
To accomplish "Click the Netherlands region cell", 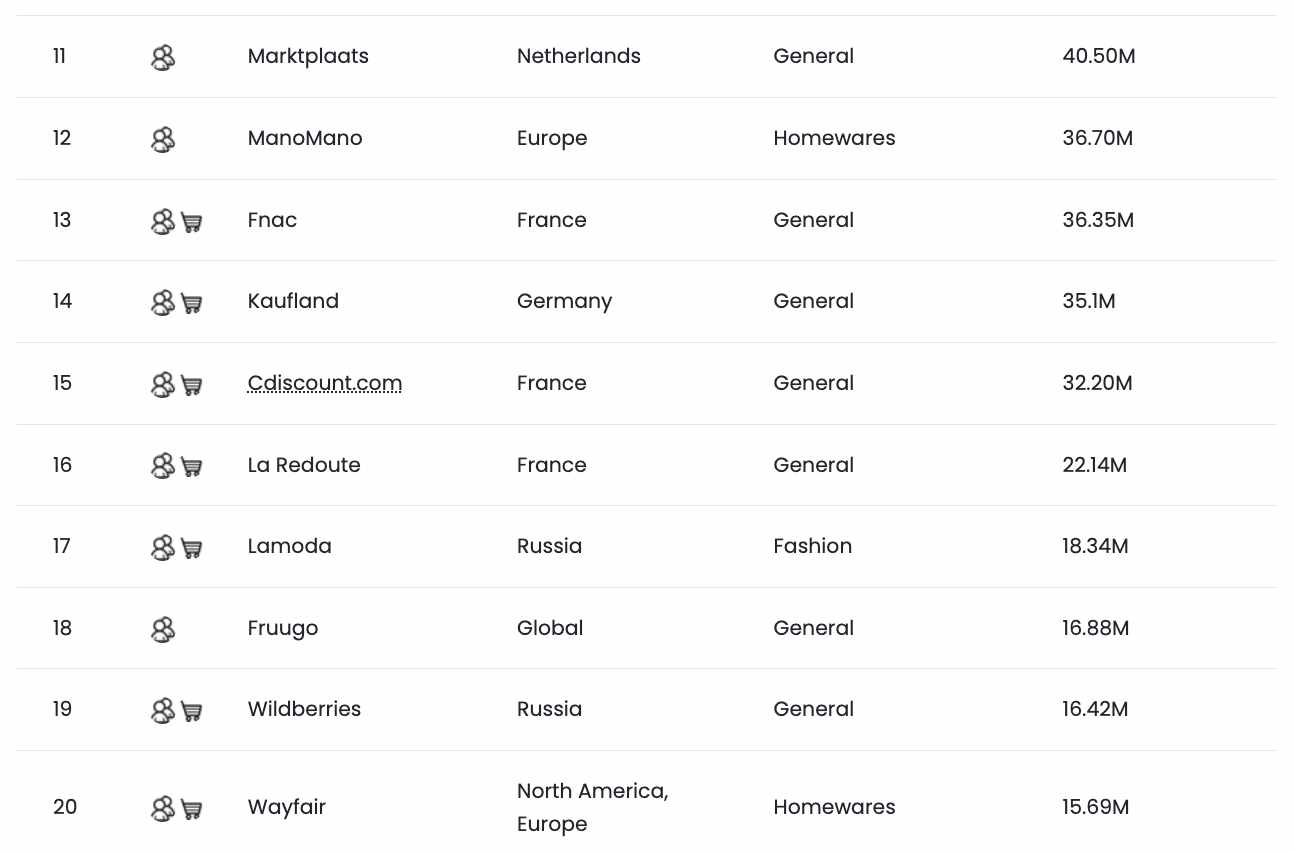I will [x=579, y=56].
